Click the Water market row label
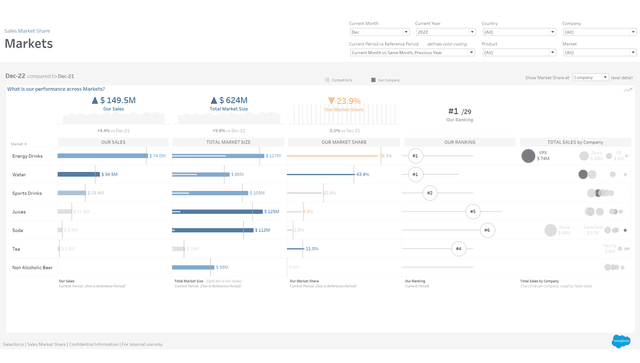Screen dimensions: 640x363 coord(19,175)
